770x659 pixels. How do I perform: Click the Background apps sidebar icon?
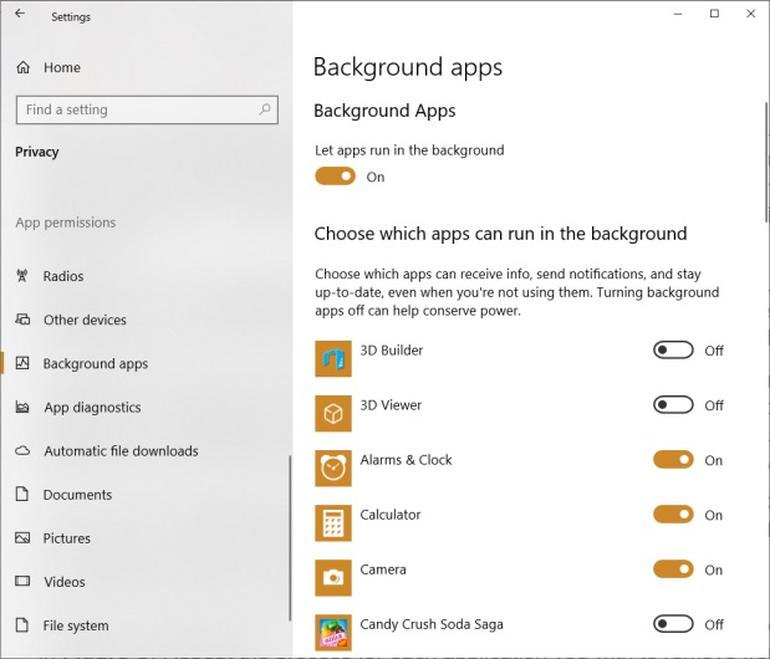23,363
